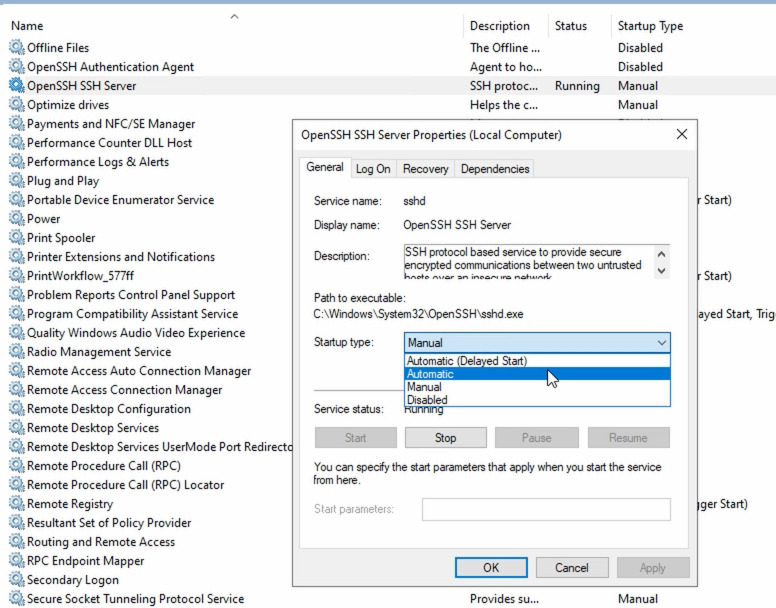776x608 pixels.
Task: Choose Automatic (Delayed Start) from the startup list
Action: pos(537,361)
